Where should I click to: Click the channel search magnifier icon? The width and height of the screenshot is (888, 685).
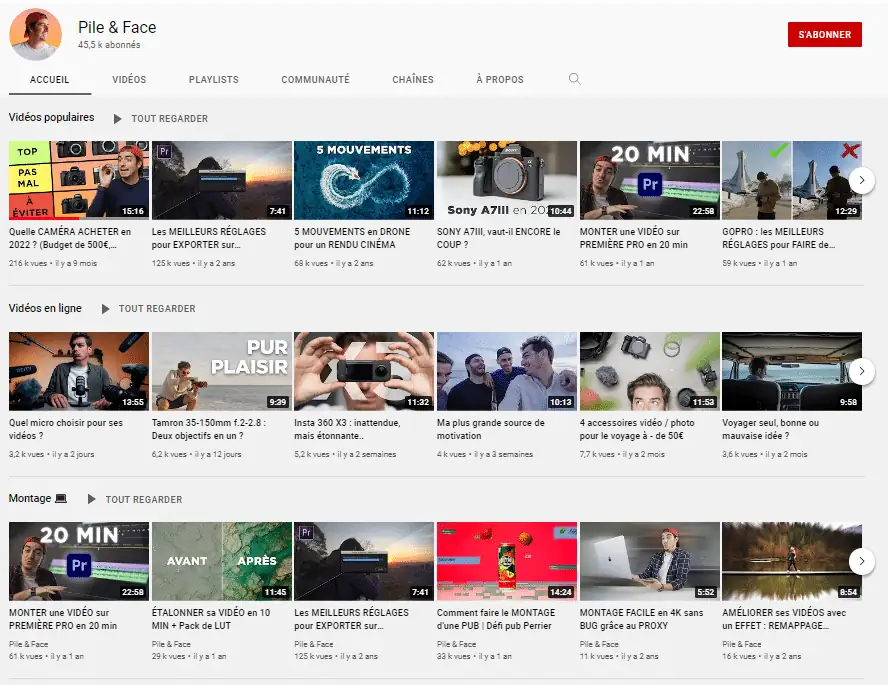pos(574,79)
